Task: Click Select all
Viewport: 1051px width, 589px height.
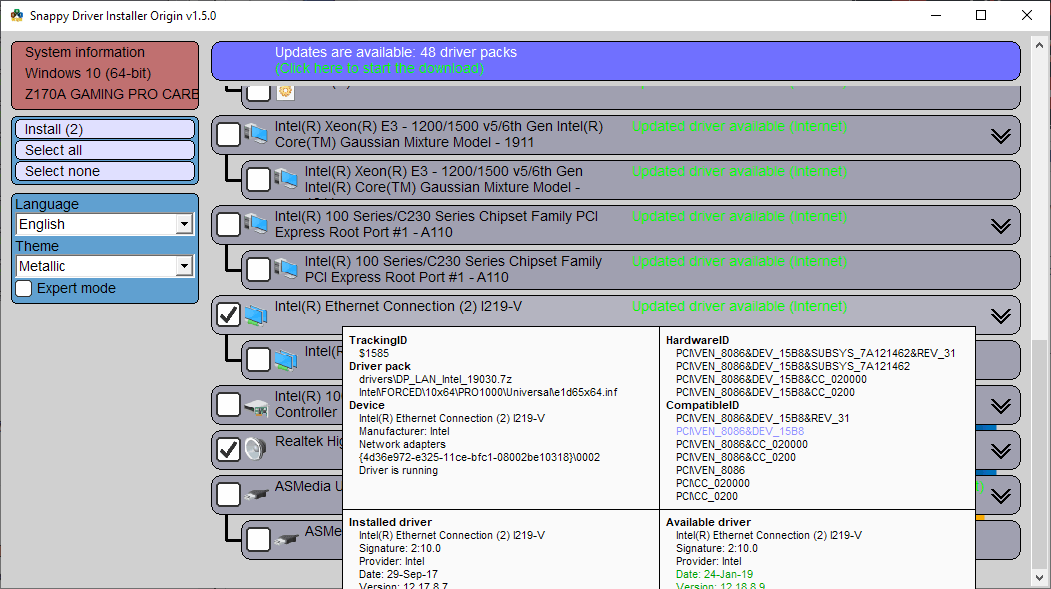Action: [x=105, y=150]
